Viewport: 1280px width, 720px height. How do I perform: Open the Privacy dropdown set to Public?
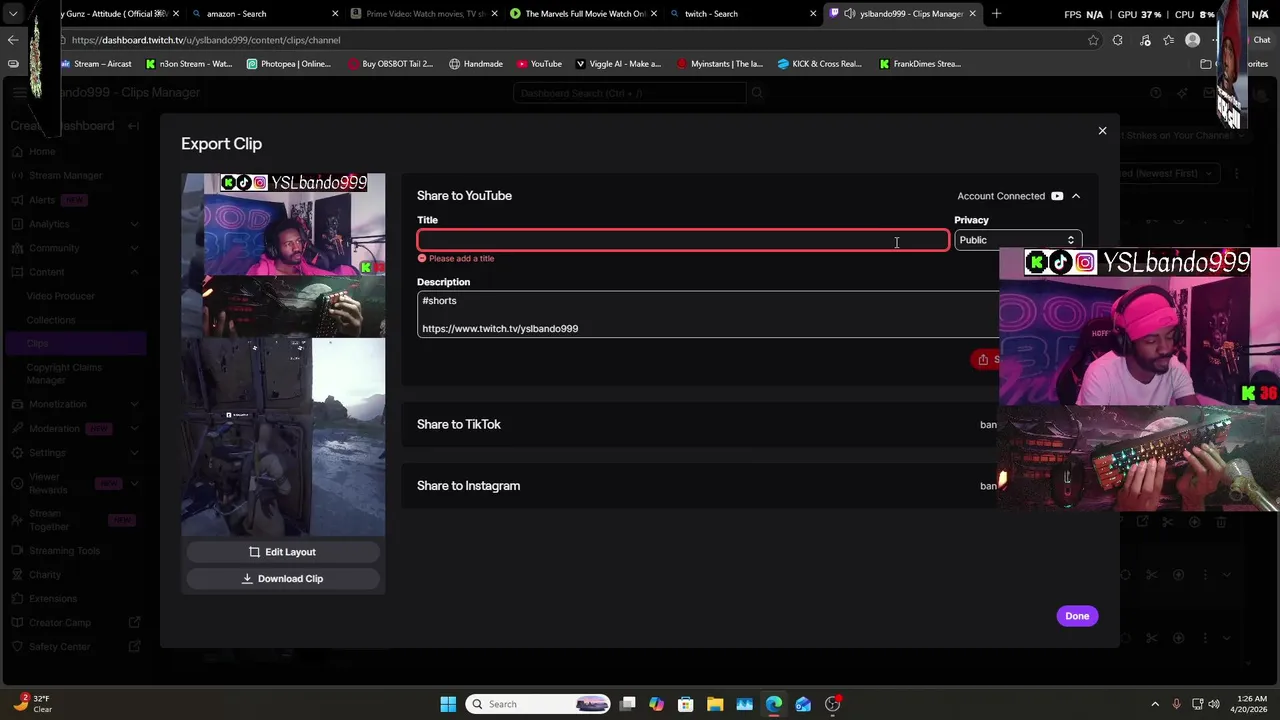1017,240
